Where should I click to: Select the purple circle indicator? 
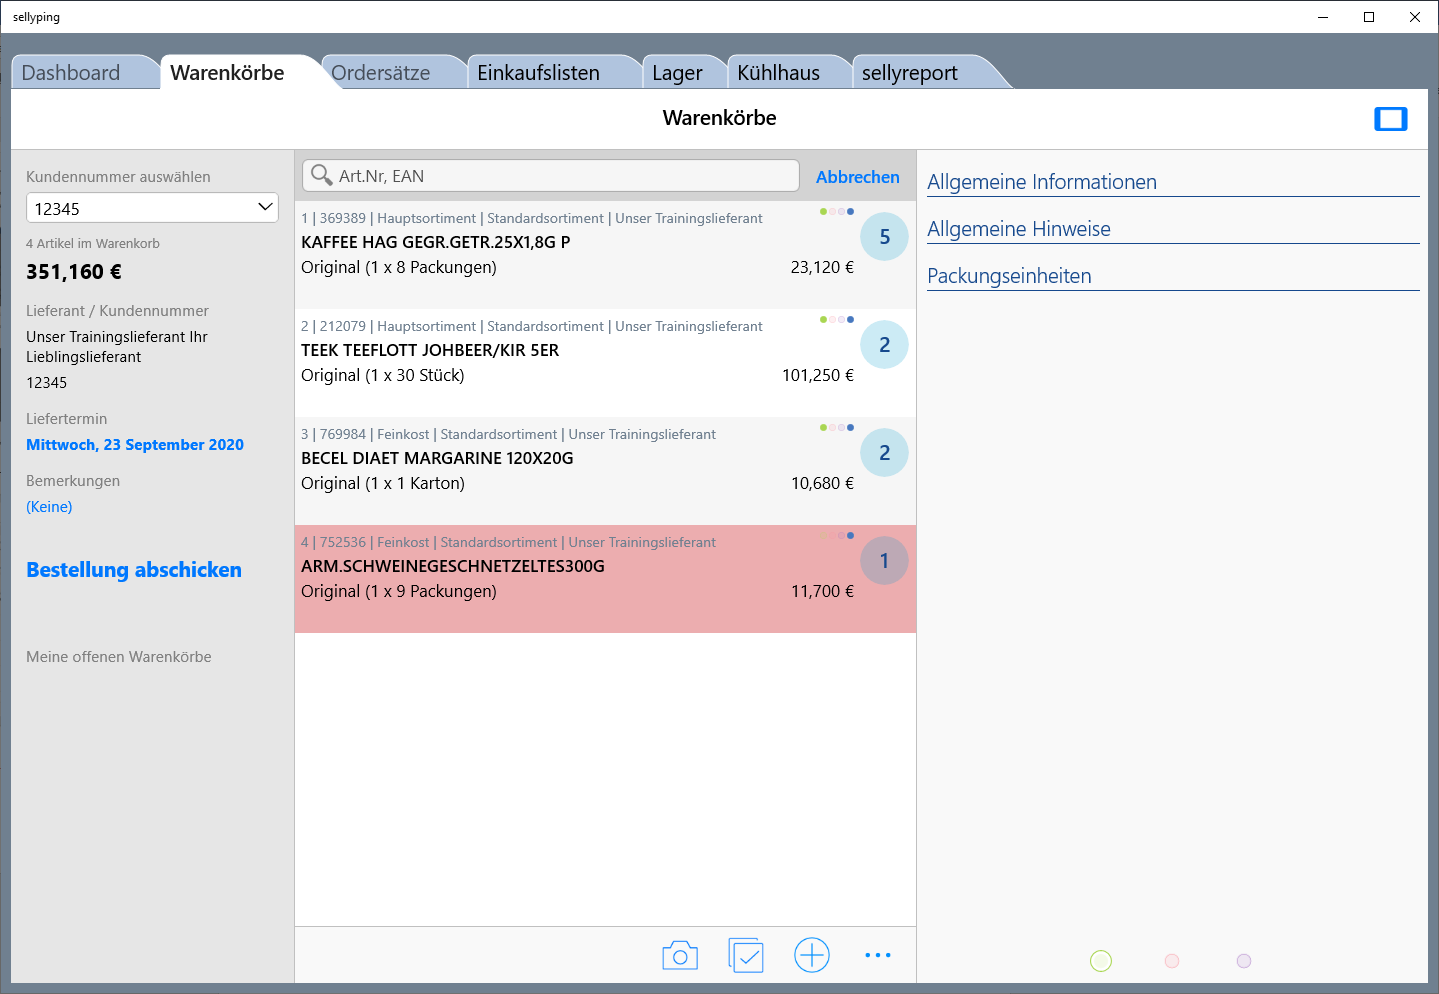coord(1244,961)
